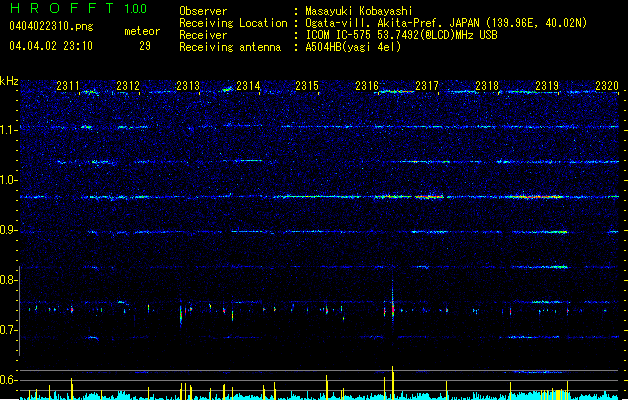Click the Observer label
629x400 pixels.
pos(203,11)
